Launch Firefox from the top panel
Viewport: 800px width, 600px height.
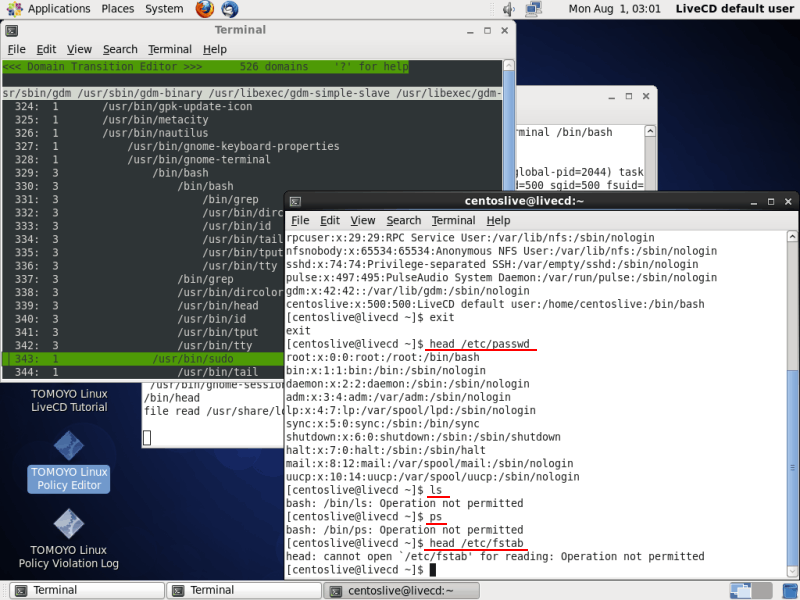click(x=205, y=9)
